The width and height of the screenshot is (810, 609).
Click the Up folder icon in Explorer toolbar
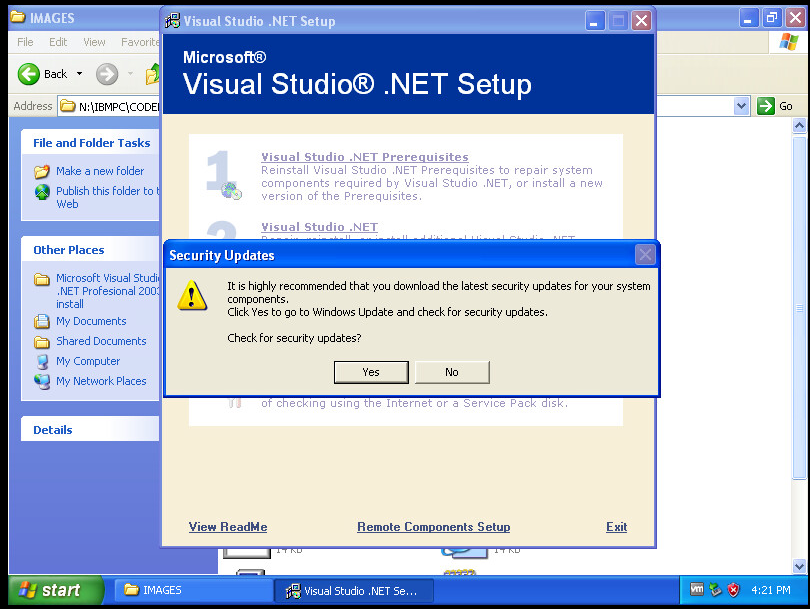coord(152,74)
